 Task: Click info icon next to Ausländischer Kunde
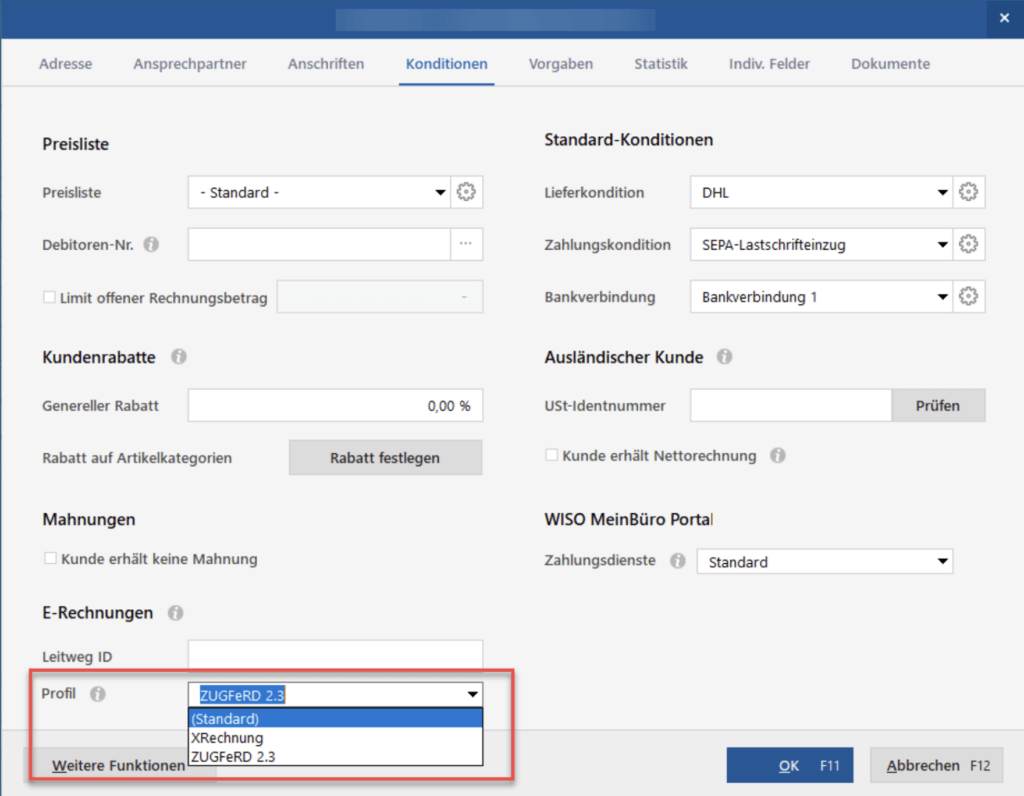(x=725, y=356)
